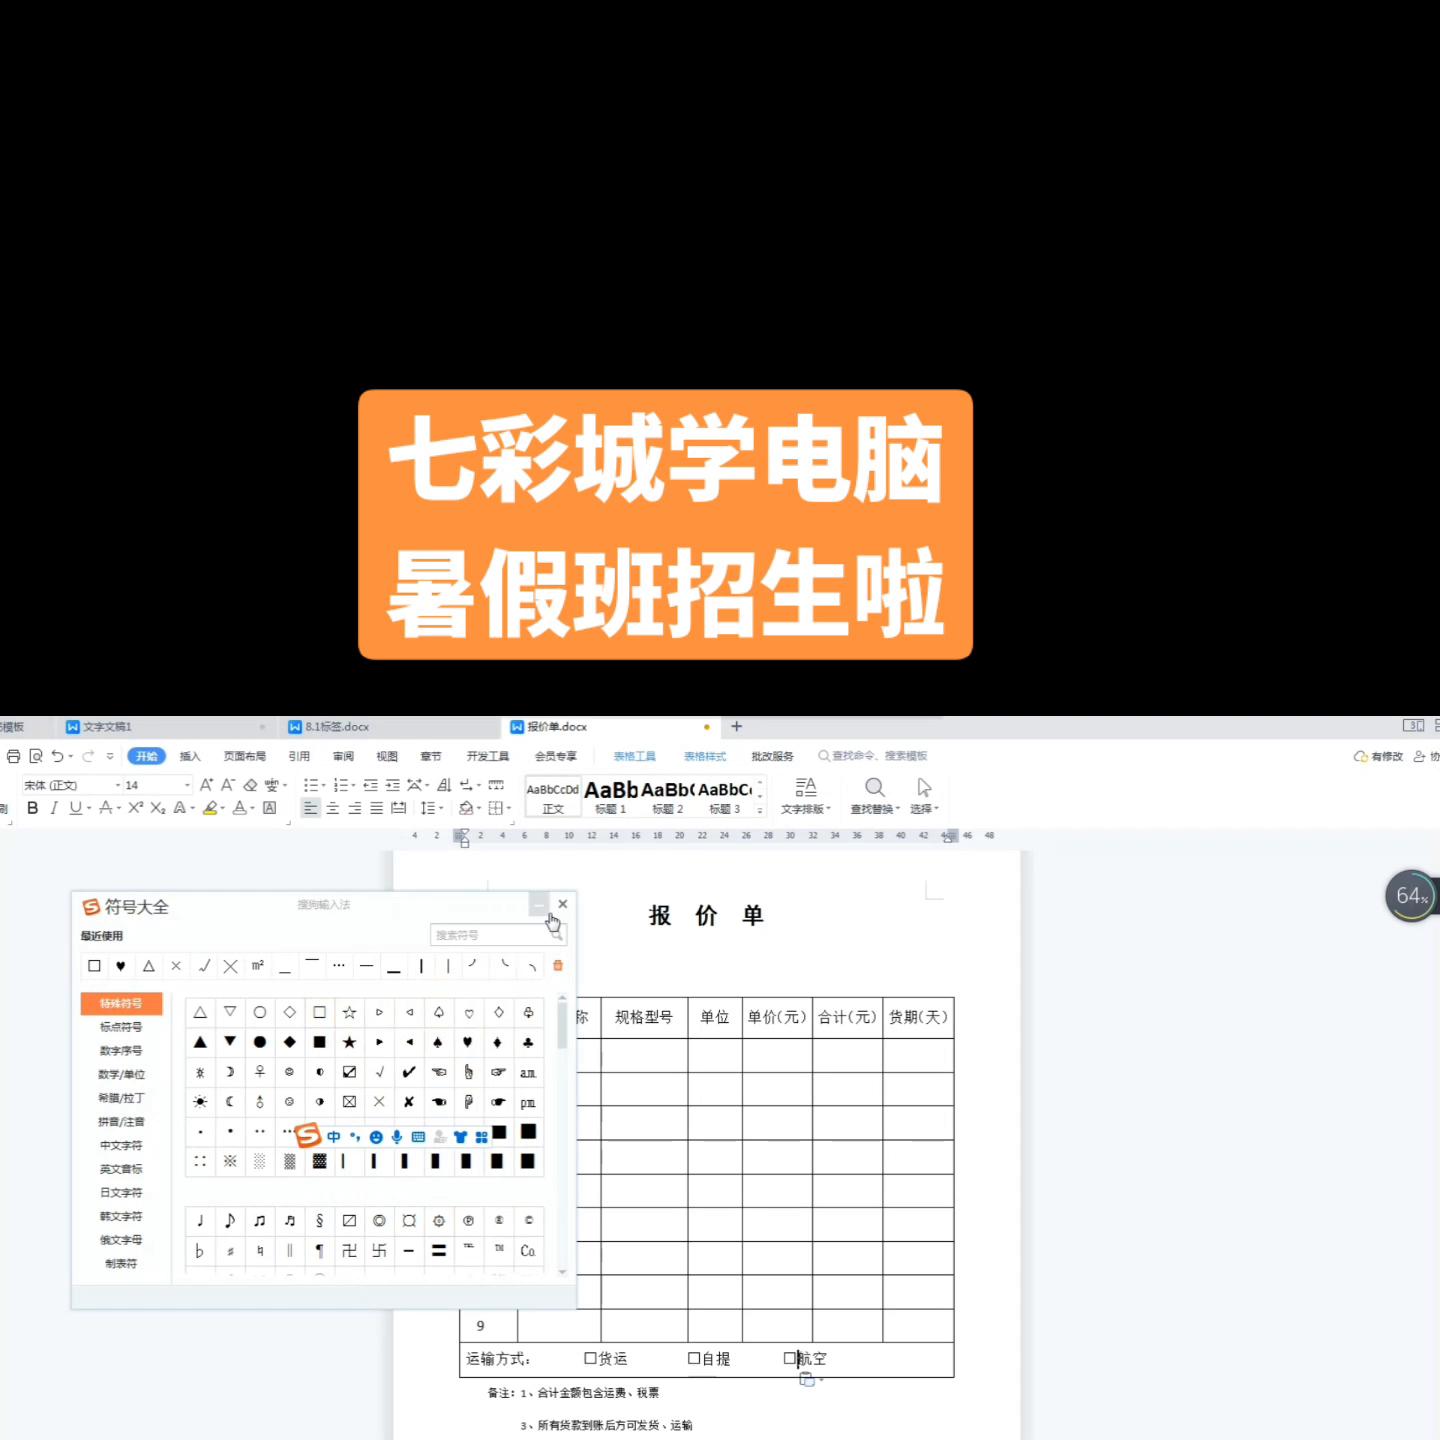Select the superscript formatting icon
This screenshot has width=1440, height=1440.
134,808
